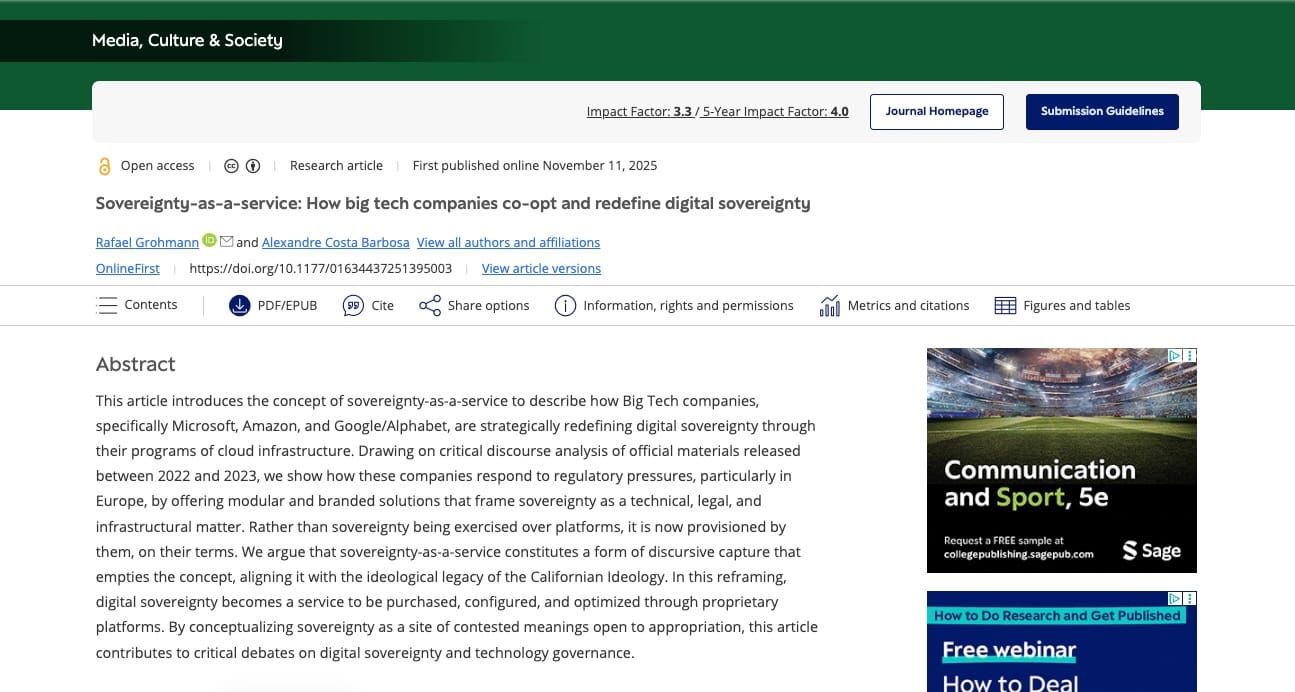Click the Cite quotation icon
1295x692 pixels.
[353, 306]
